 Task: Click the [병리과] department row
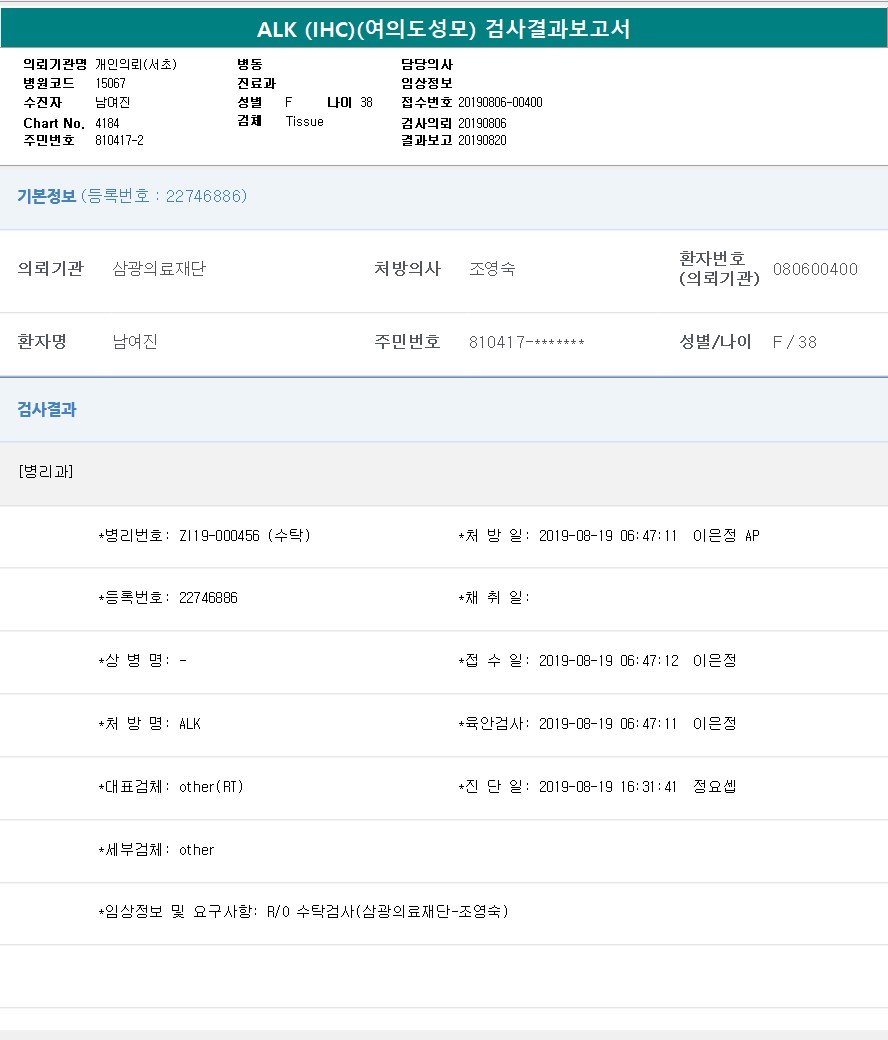click(46, 472)
